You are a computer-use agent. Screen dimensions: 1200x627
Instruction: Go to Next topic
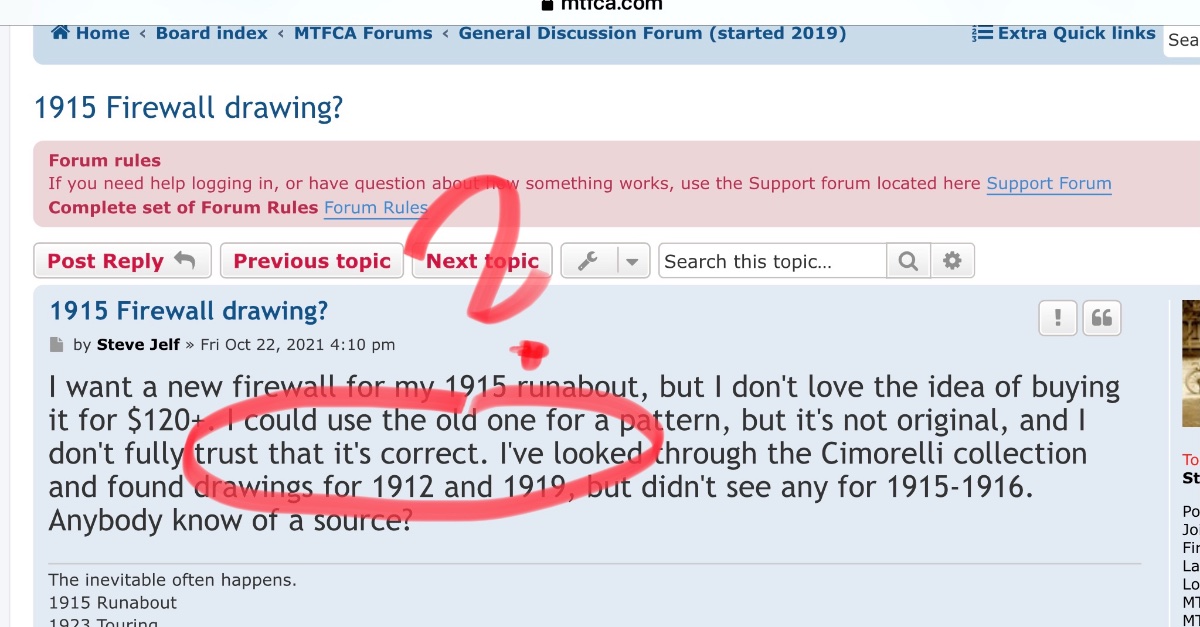(482, 261)
